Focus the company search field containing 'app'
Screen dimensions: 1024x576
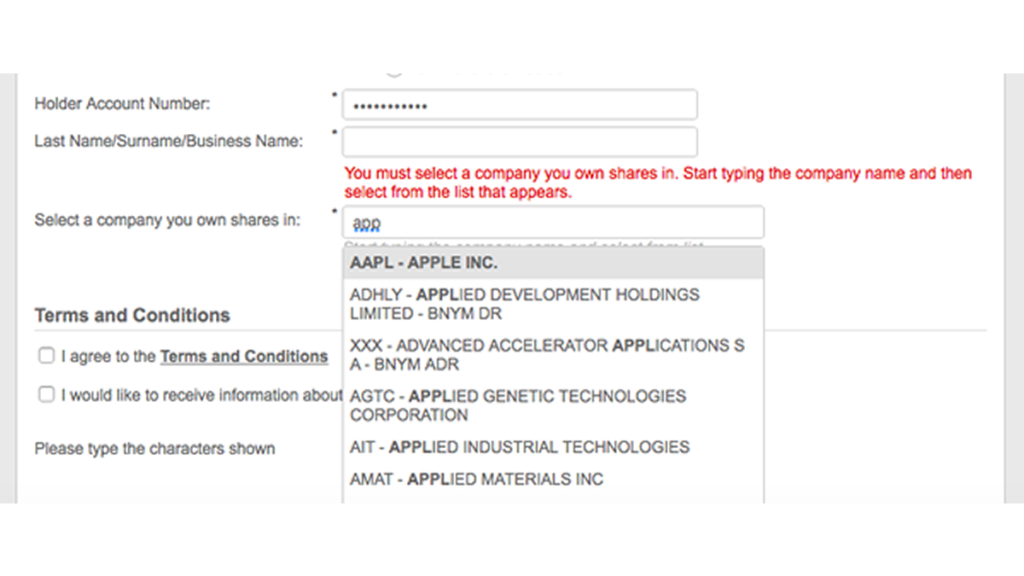click(553, 223)
